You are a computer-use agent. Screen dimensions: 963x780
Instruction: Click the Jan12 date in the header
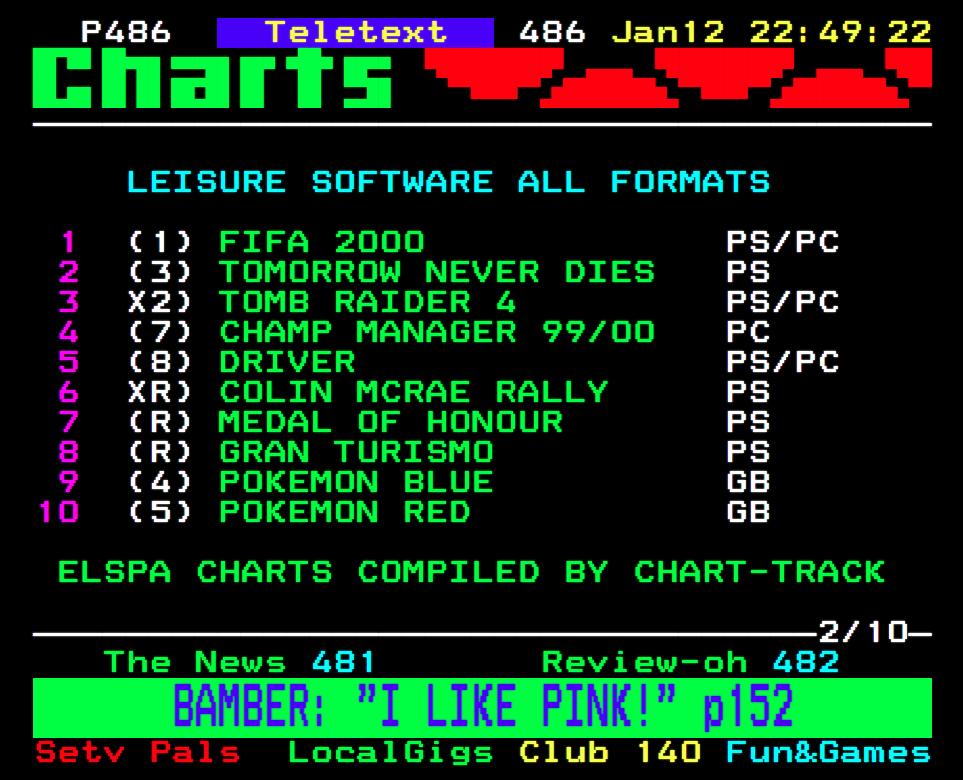coord(668,32)
